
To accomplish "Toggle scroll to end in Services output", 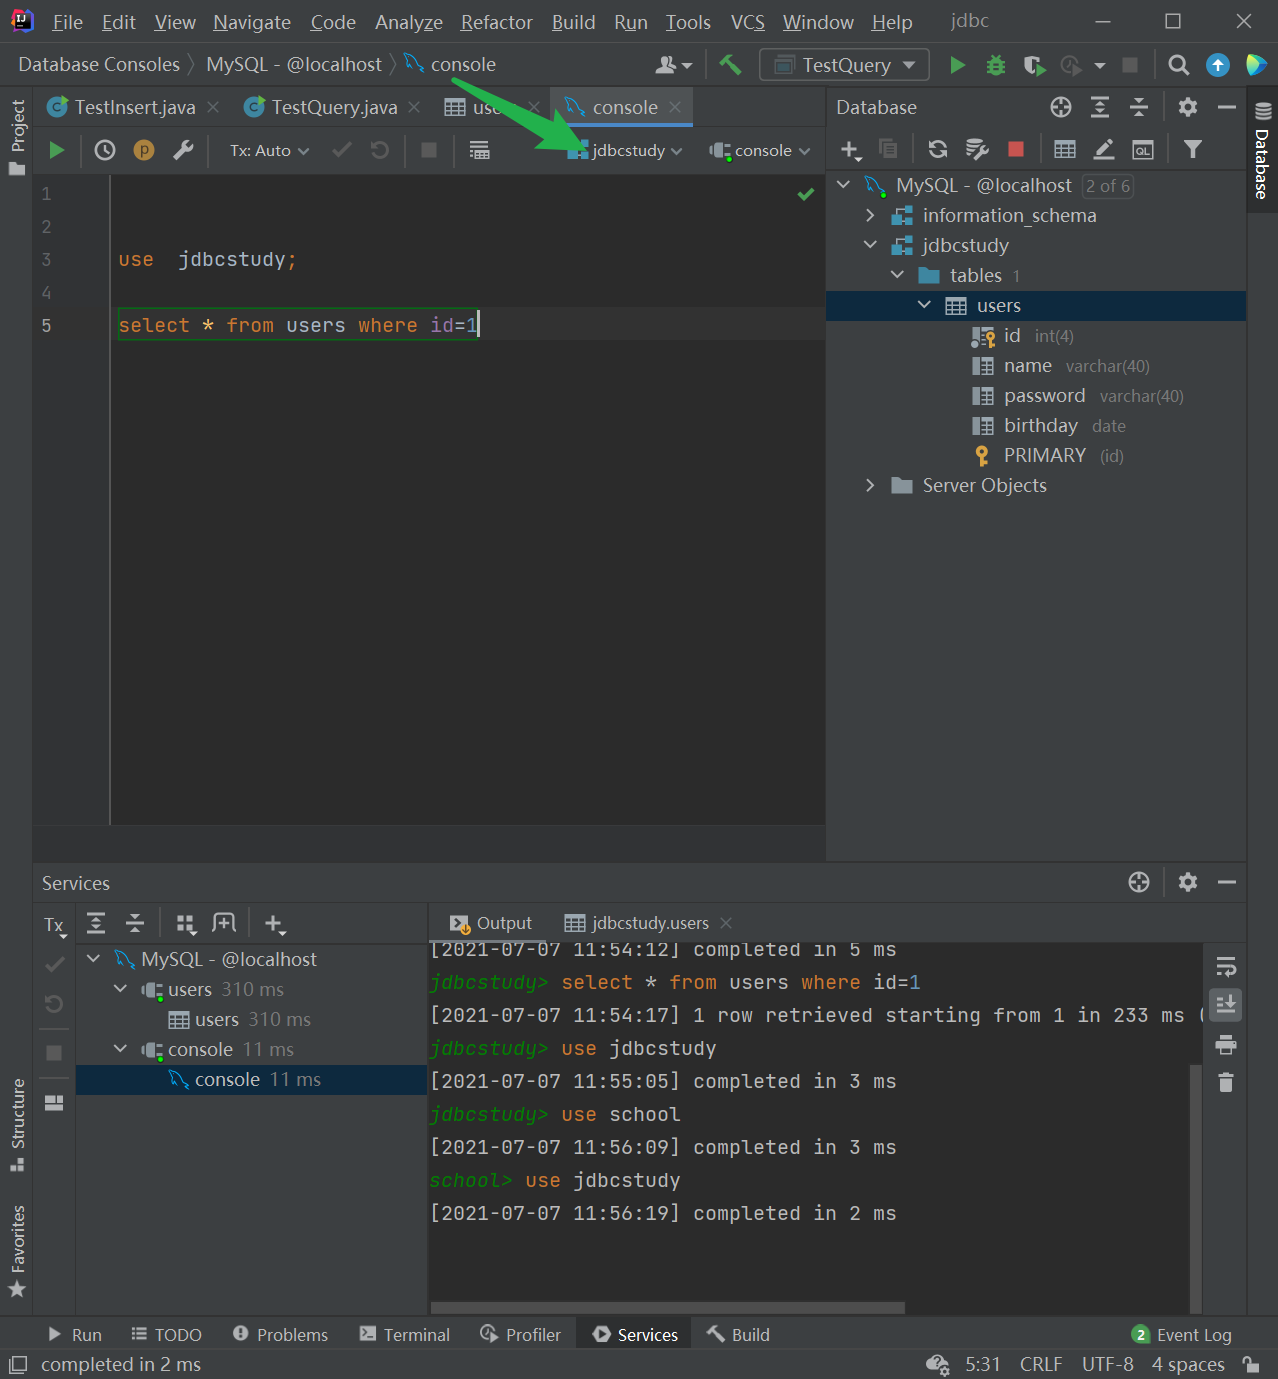I will tap(1226, 1004).
